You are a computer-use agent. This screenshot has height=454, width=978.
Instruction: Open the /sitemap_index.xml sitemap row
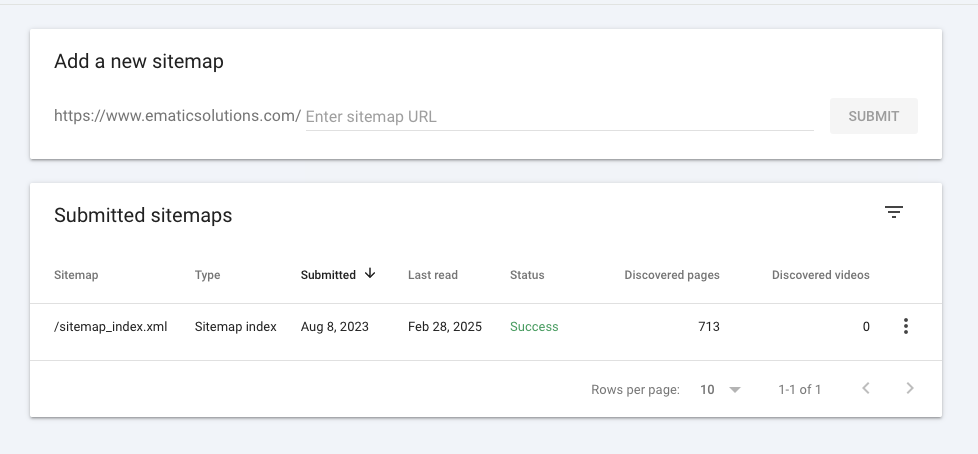tap(110, 327)
